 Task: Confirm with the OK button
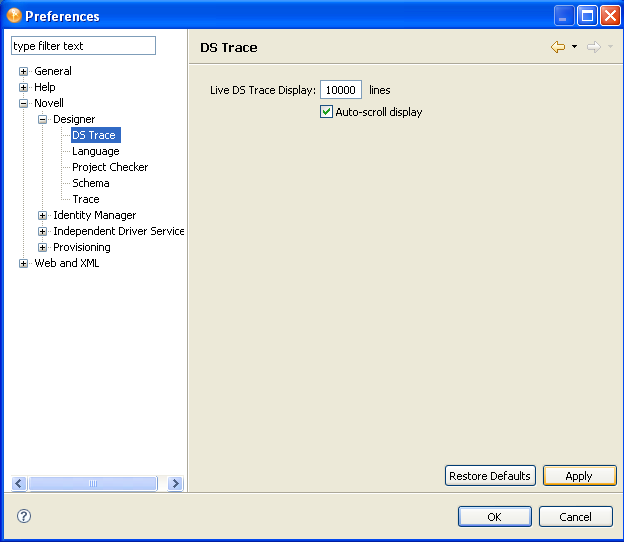[x=495, y=517]
